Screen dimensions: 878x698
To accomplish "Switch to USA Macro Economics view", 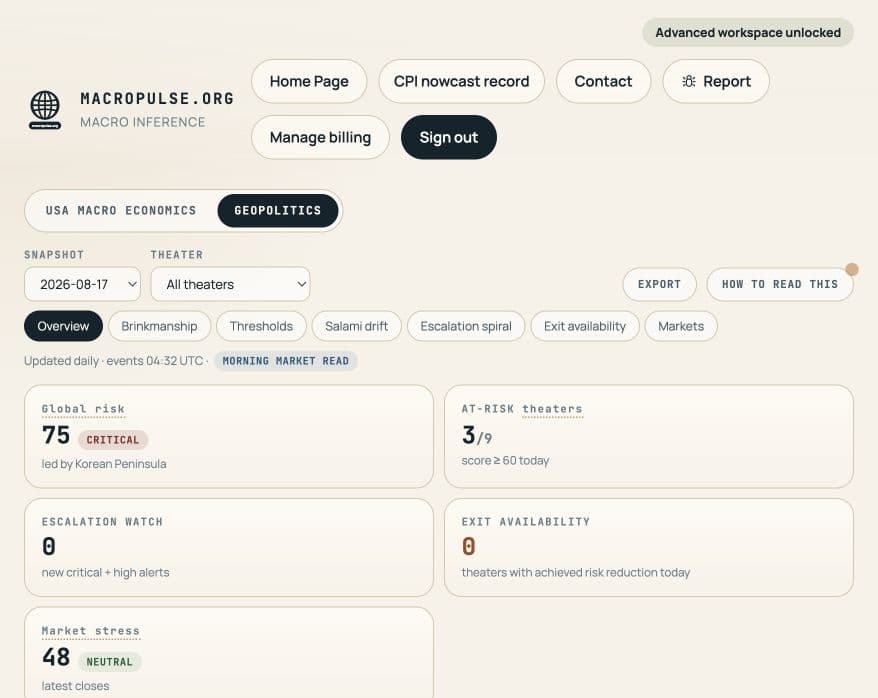I will coord(121,210).
